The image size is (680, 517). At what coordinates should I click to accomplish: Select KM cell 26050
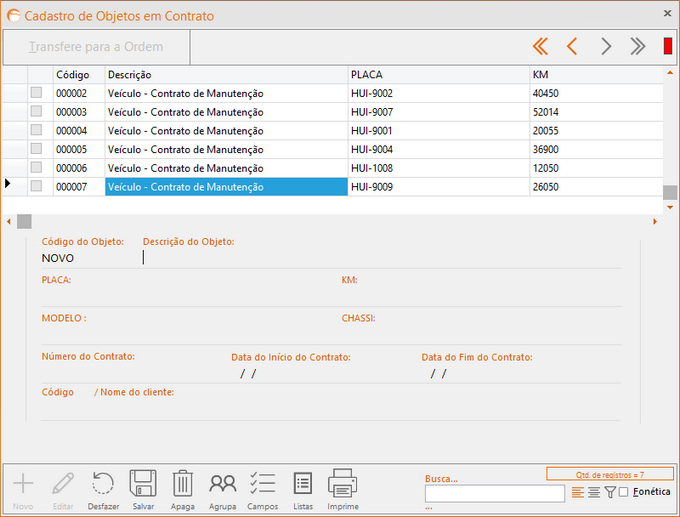tap(596, 187)
